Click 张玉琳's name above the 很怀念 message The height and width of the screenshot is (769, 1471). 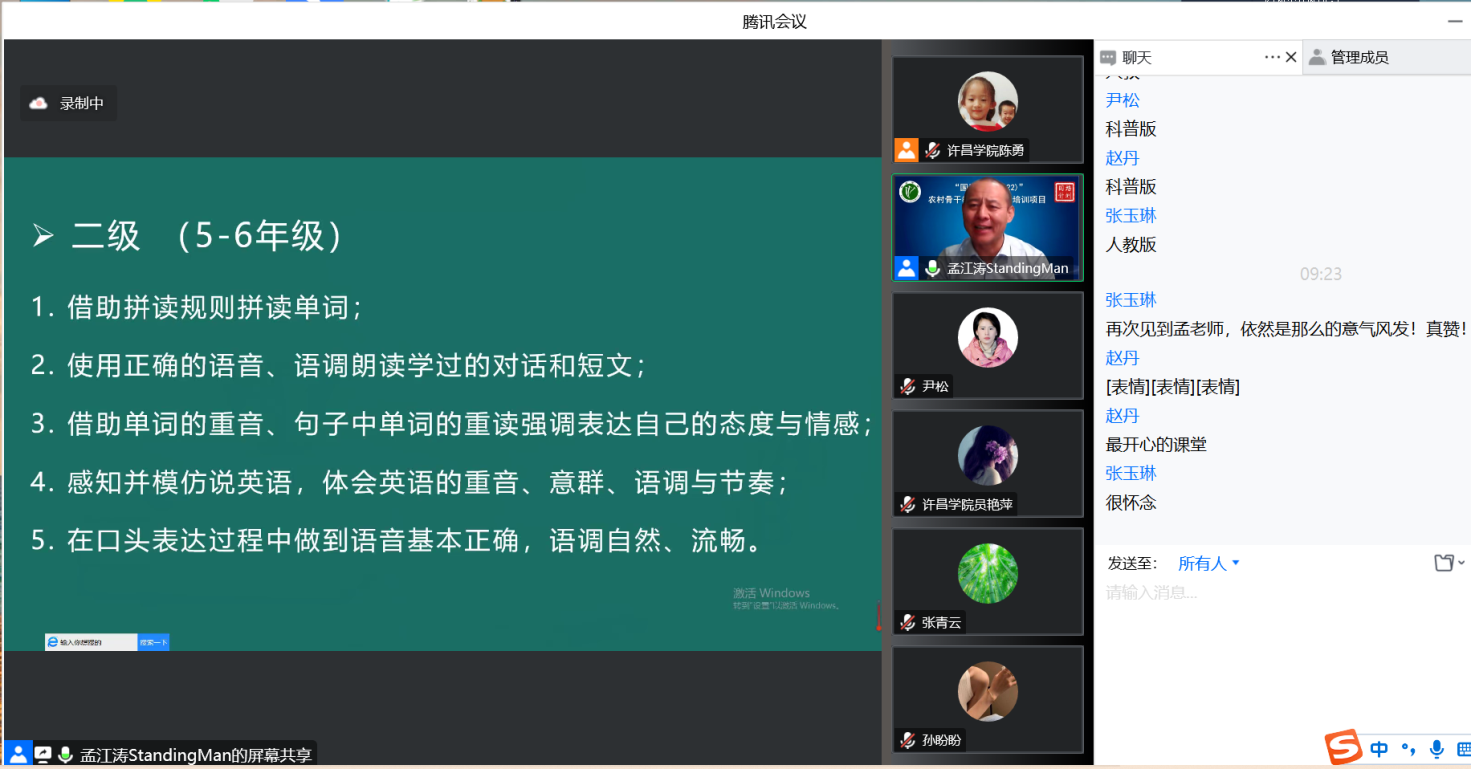(x=1131, y=473)
